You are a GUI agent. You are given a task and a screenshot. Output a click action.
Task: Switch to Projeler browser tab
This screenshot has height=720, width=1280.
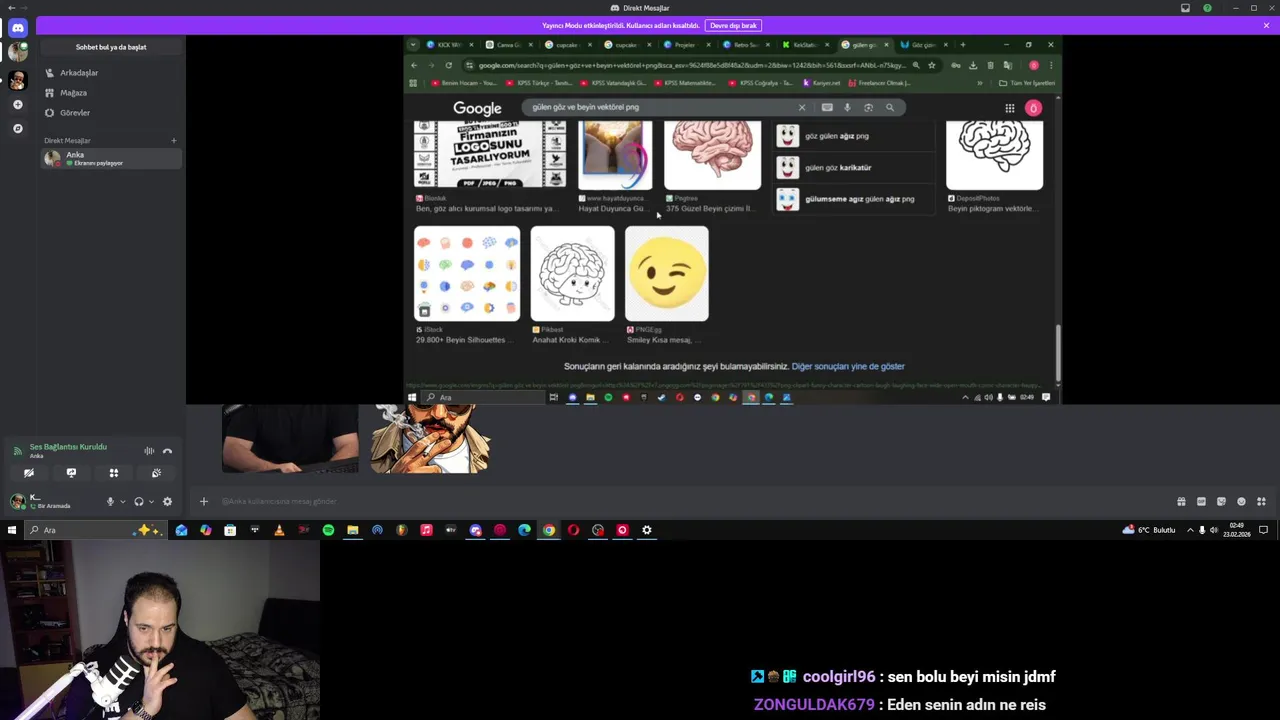tap(686, 45)
